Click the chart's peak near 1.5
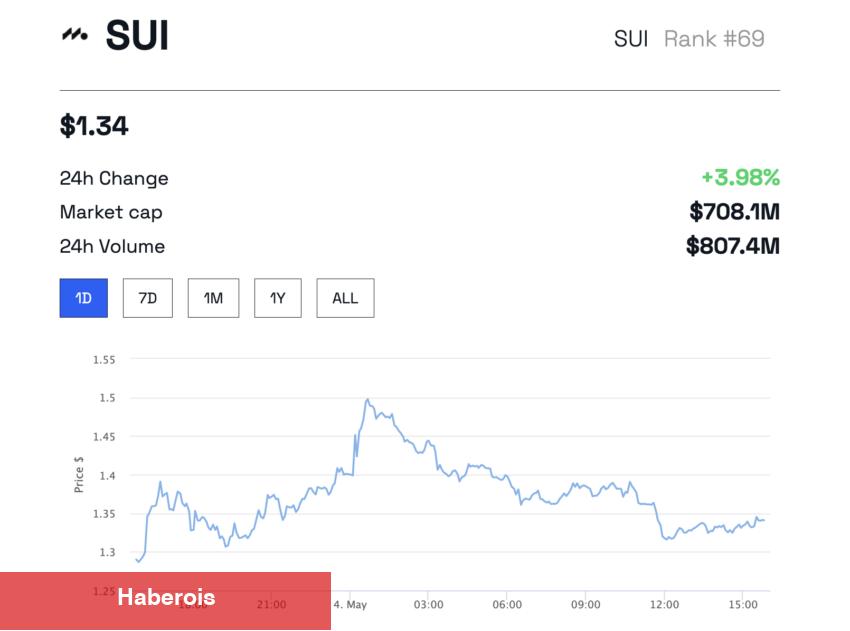The width and height of the screenshot is (850, 631). point(367,400)
